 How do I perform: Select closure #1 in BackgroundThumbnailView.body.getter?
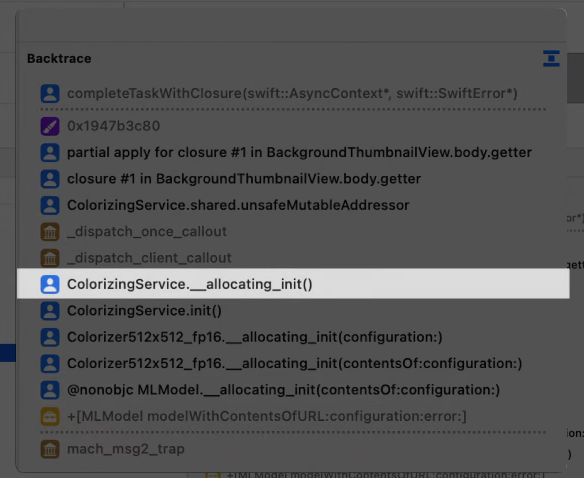pos(244,179)
